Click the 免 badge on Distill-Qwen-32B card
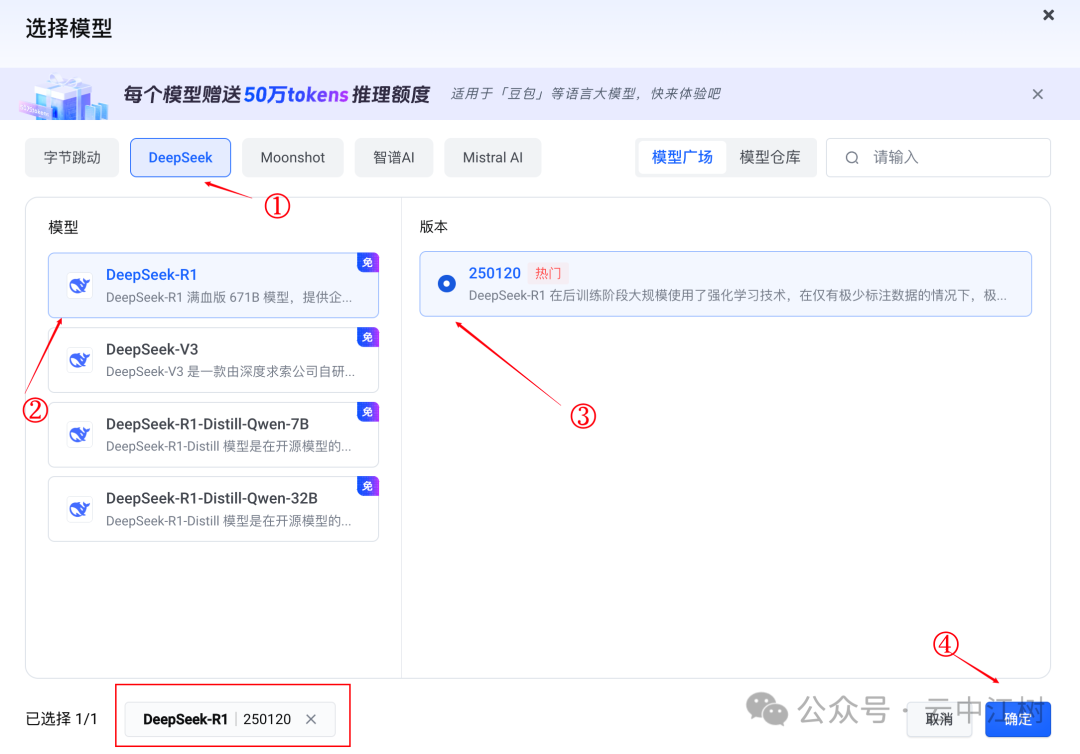Viewport: 1080px width, 754px height. coord(368,486)
